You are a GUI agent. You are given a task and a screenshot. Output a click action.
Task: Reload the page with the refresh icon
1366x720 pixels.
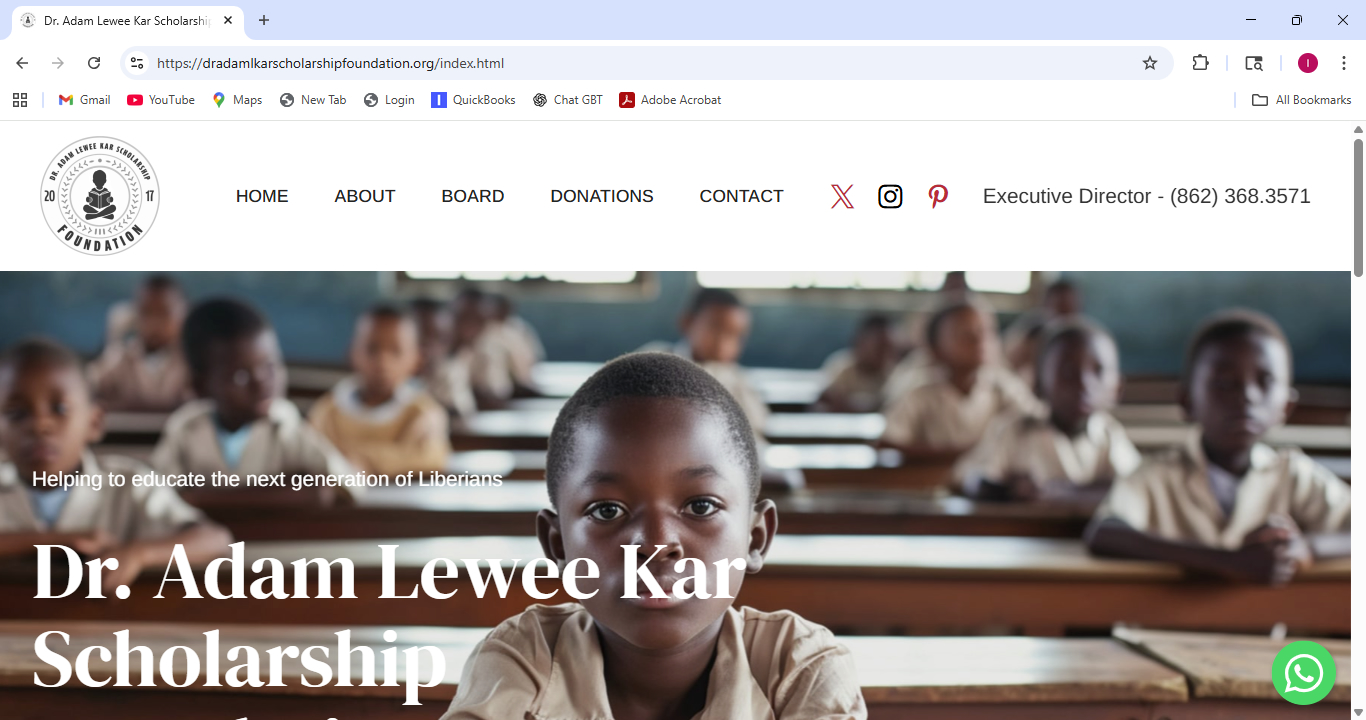[x=94, y=63]
